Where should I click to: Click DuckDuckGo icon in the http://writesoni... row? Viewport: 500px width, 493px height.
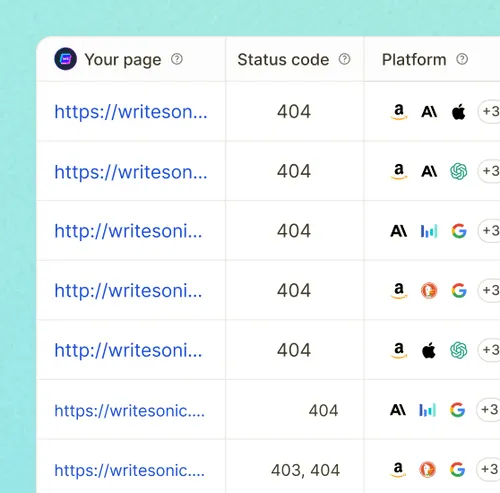pos(429,291)
